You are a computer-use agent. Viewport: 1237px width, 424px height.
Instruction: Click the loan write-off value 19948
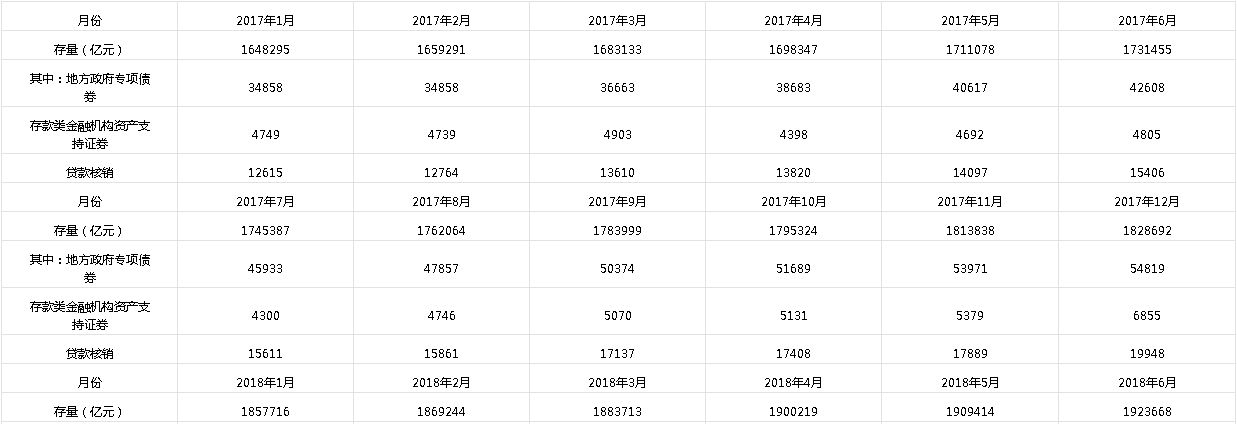coord(1148,353)
